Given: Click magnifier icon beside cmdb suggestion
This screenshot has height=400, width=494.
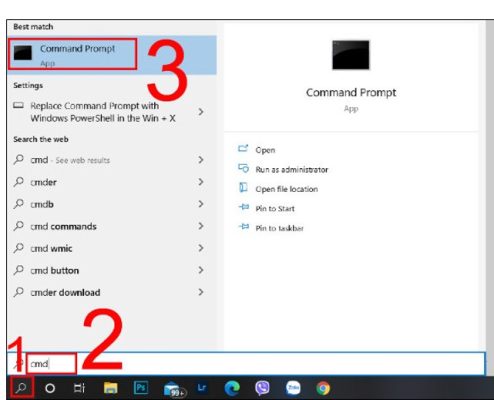Looking at the screenshot, I should point(19,204).
